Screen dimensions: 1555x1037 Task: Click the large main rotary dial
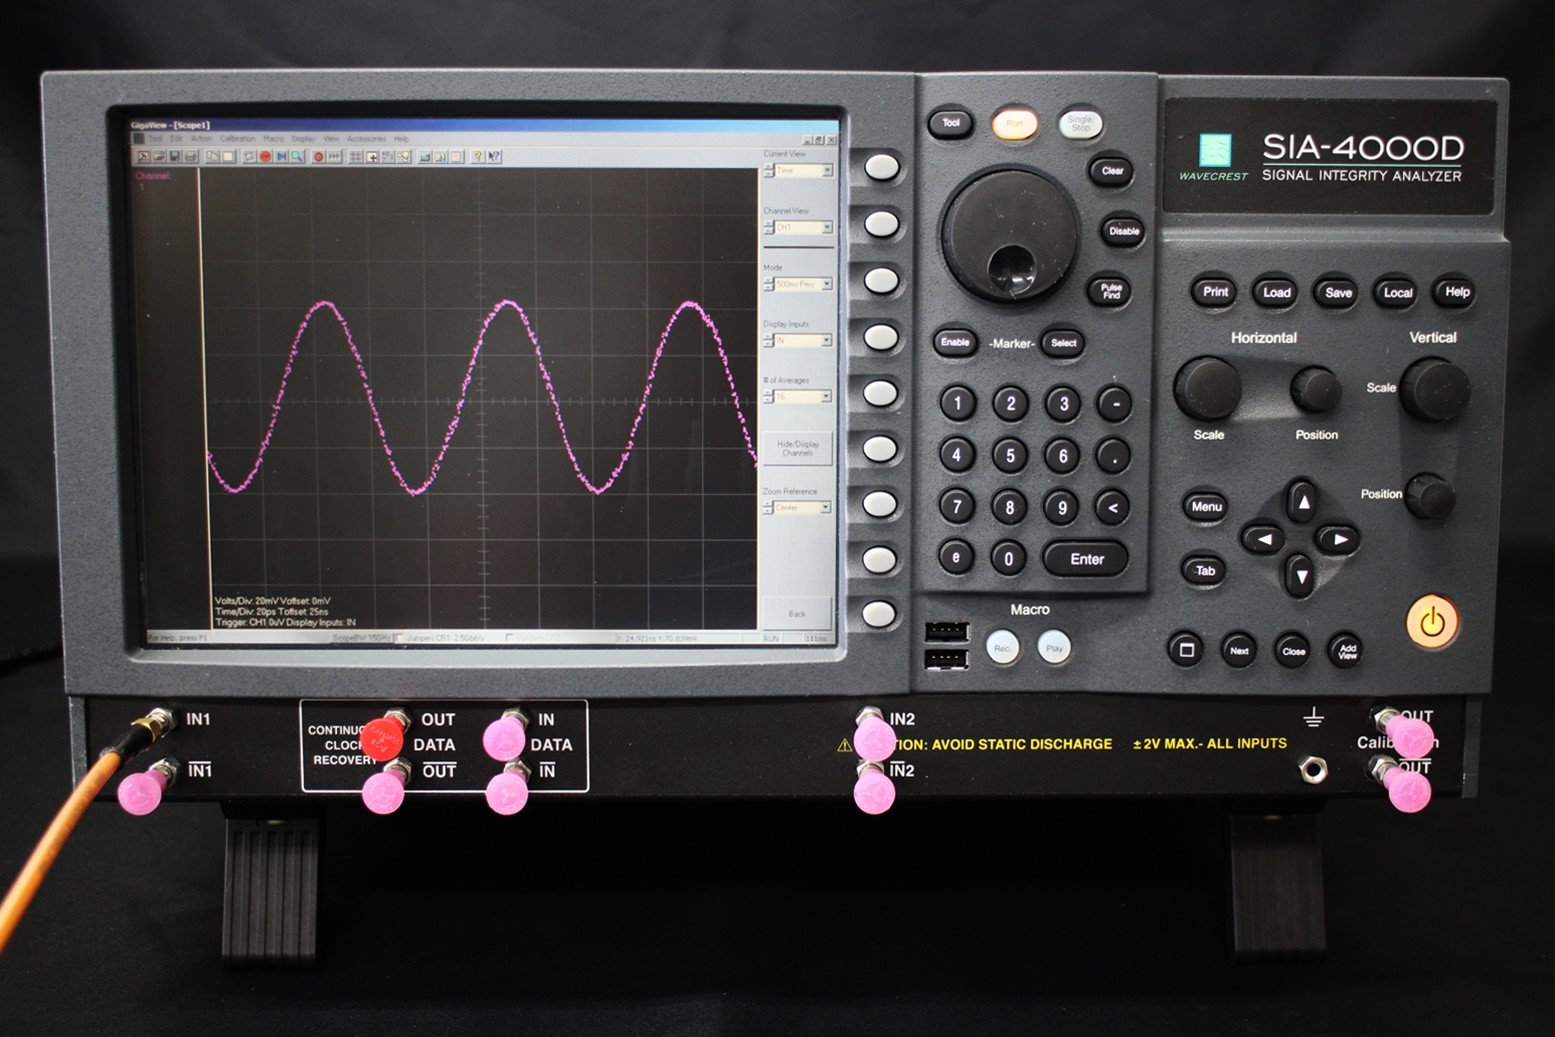(1010, 236)
